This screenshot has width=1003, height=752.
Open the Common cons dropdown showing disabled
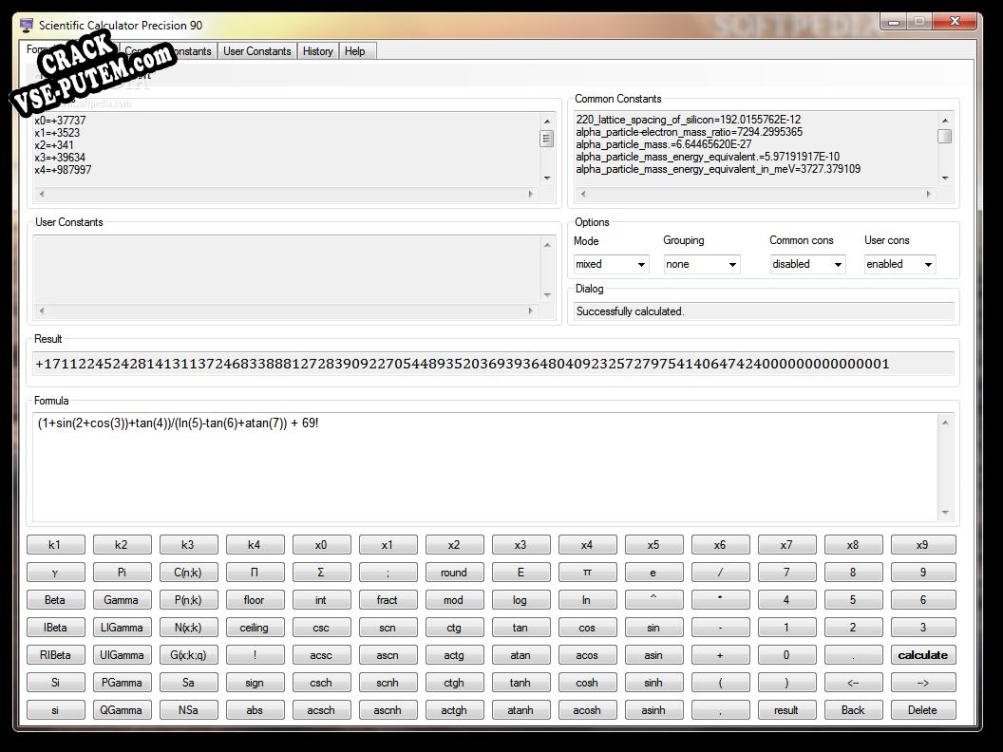807,264
